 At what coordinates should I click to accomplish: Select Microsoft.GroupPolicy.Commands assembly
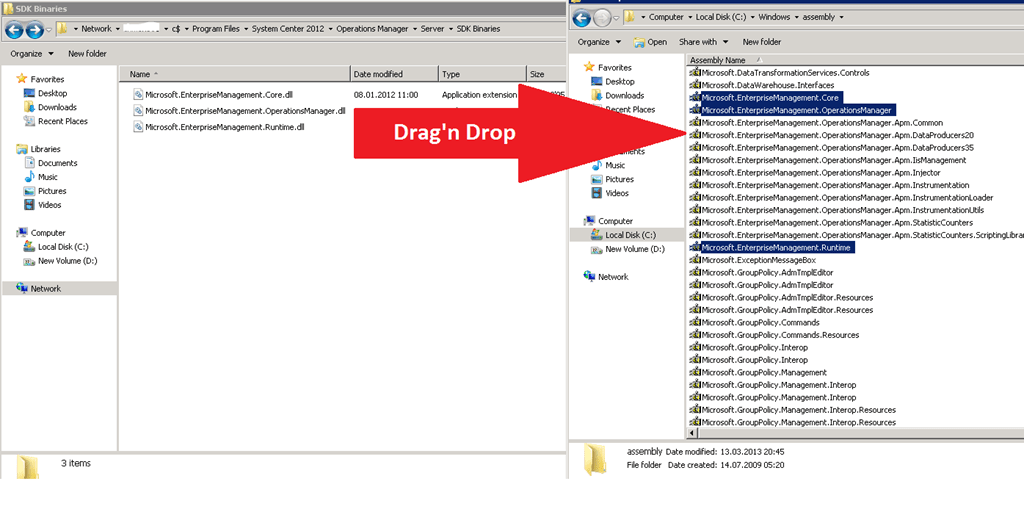(760, 322)
